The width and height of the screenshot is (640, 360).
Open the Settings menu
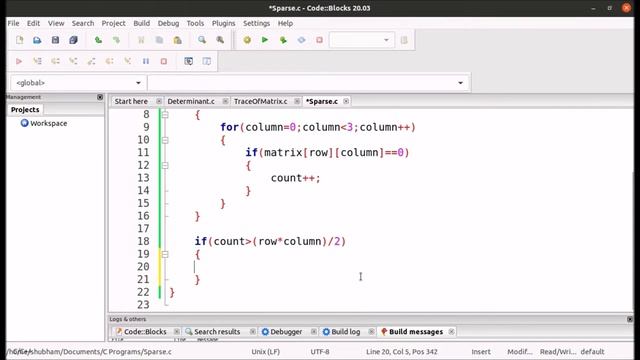click(256, 23)
